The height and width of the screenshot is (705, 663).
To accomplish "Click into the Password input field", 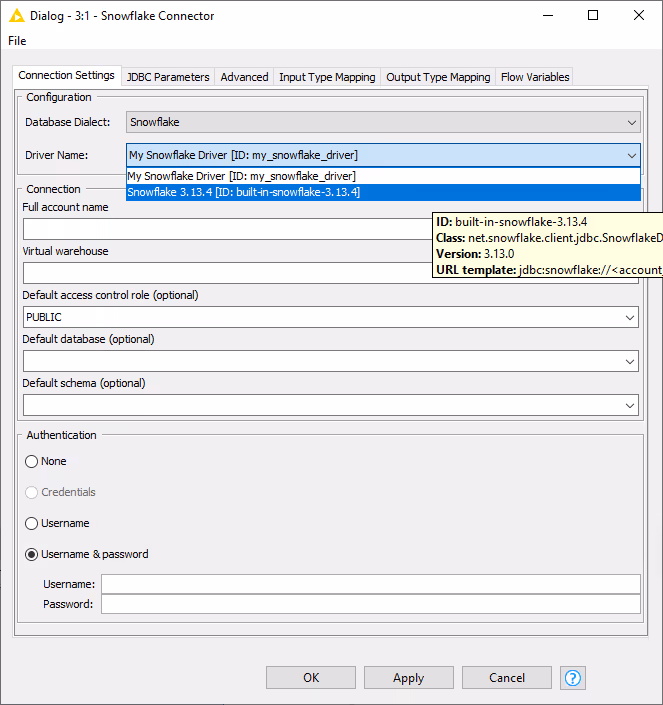I will [370, 604].
